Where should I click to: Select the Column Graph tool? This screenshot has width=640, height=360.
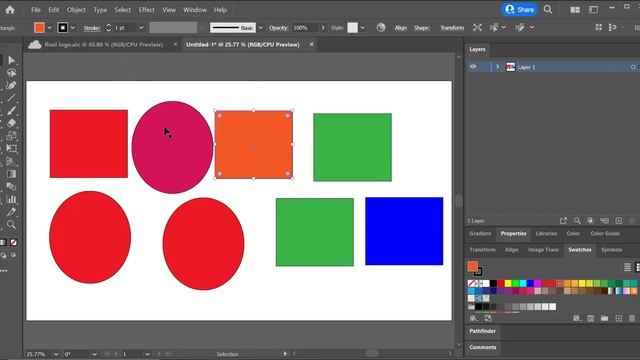coord(11,199)
